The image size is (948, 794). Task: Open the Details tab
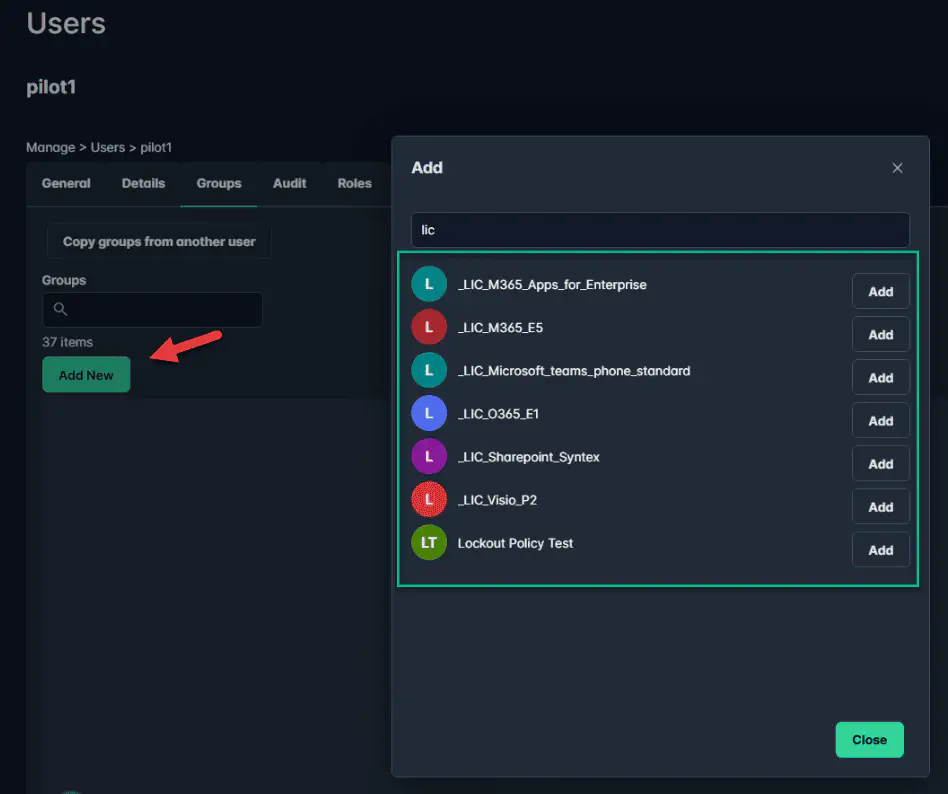pyautogui.click(x=143, y=184)
